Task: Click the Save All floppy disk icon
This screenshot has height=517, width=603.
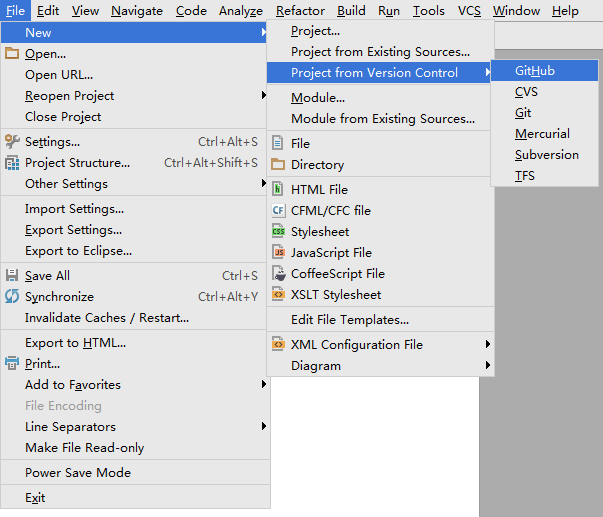Action: point(12,275)
